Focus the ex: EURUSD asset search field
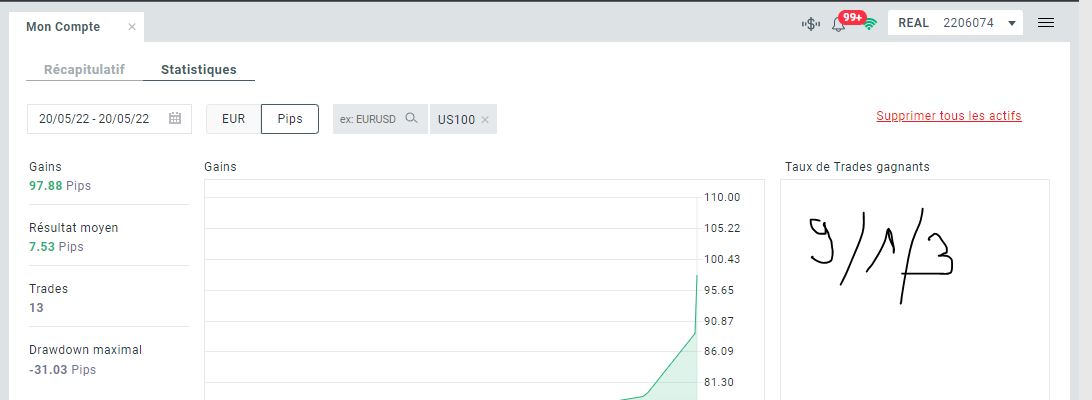The width and height of the screenshot is (1092, 400). tap(380, 118)
